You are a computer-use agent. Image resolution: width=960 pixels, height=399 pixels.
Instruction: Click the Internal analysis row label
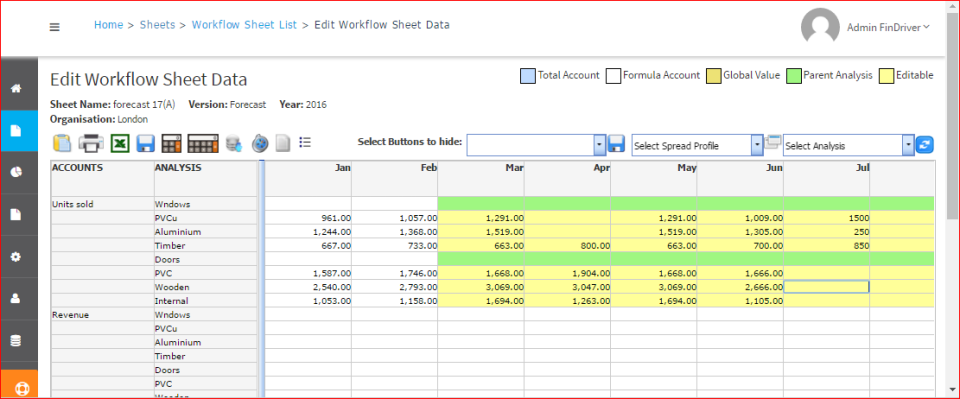point(206,301)
